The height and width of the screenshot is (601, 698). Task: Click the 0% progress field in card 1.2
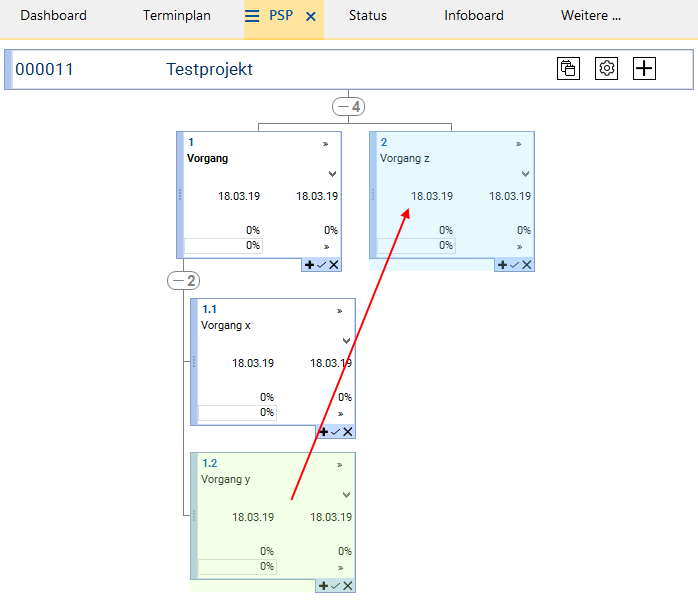(x=238, y=567)
